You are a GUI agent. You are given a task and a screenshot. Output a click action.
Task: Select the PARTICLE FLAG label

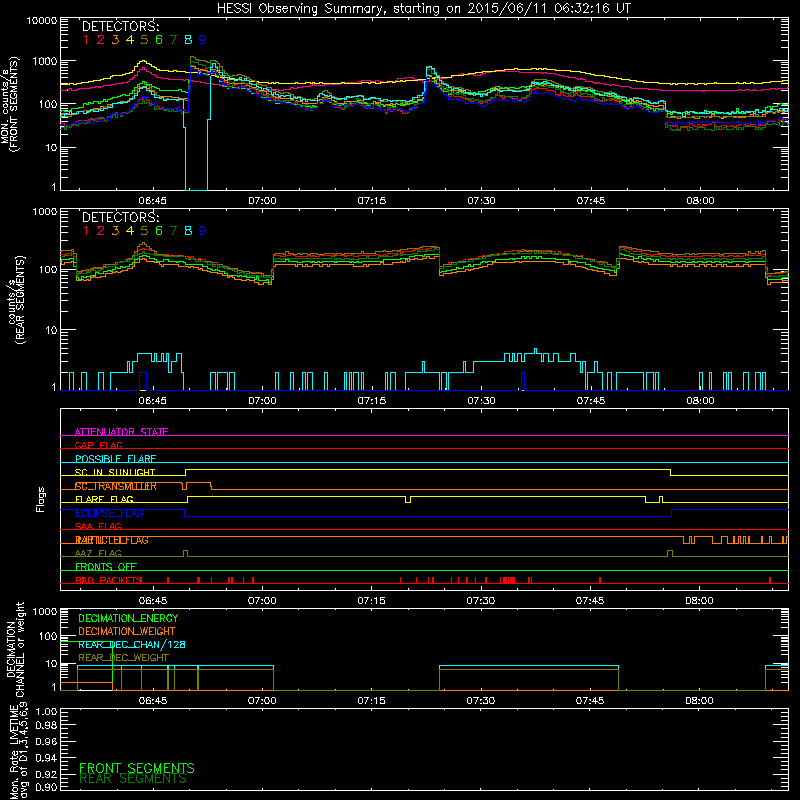coord(112,540)
